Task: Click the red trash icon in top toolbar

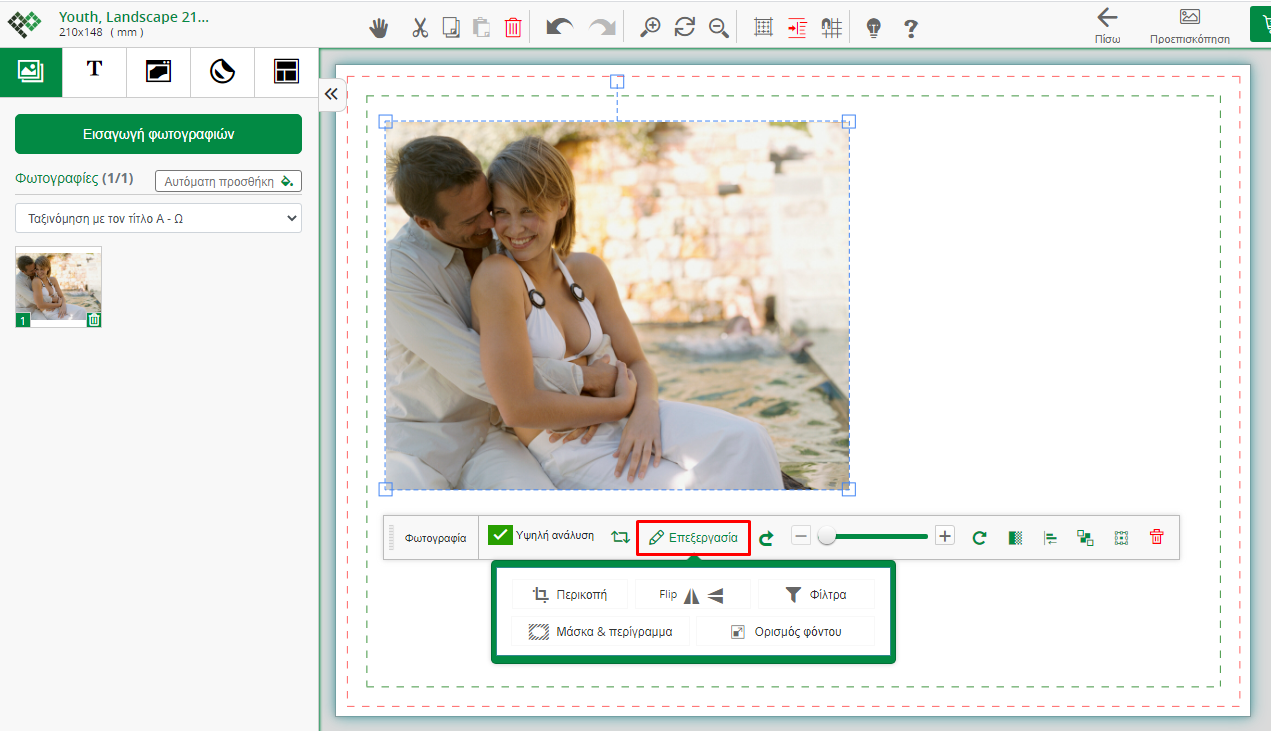Action: tap(513, 28)
